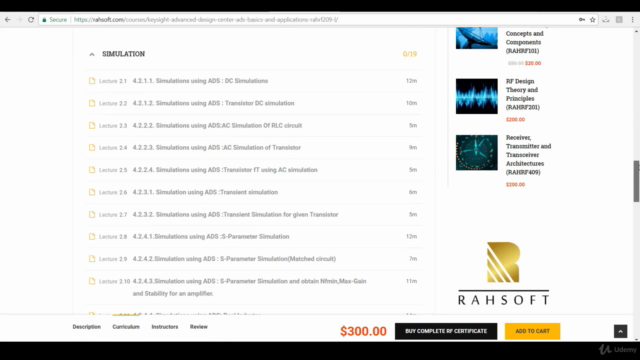Click the $20.00 sale price

coord(533,63)
